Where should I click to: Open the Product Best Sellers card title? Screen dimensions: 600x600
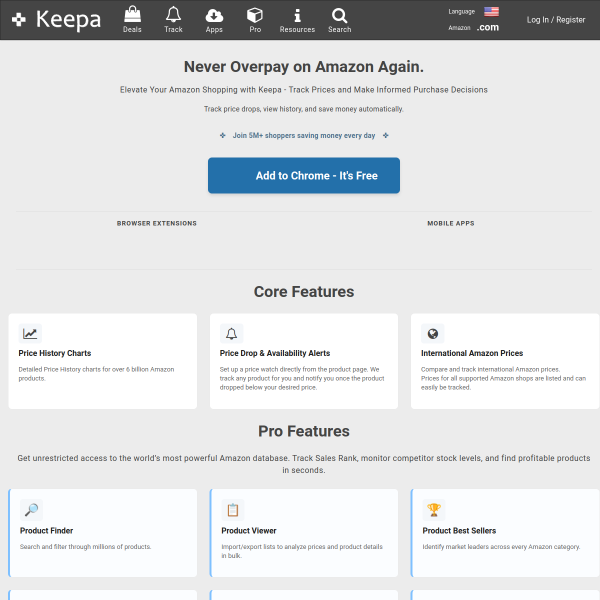point(459,531)
